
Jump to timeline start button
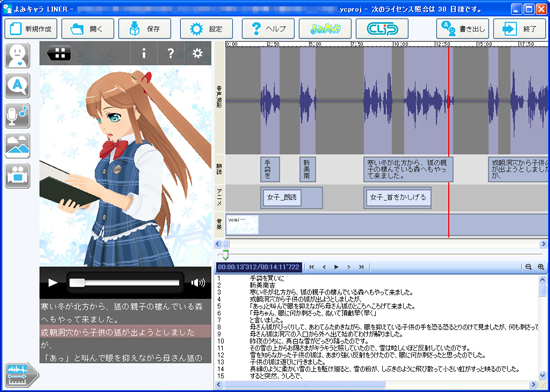[x=311, y=267]
